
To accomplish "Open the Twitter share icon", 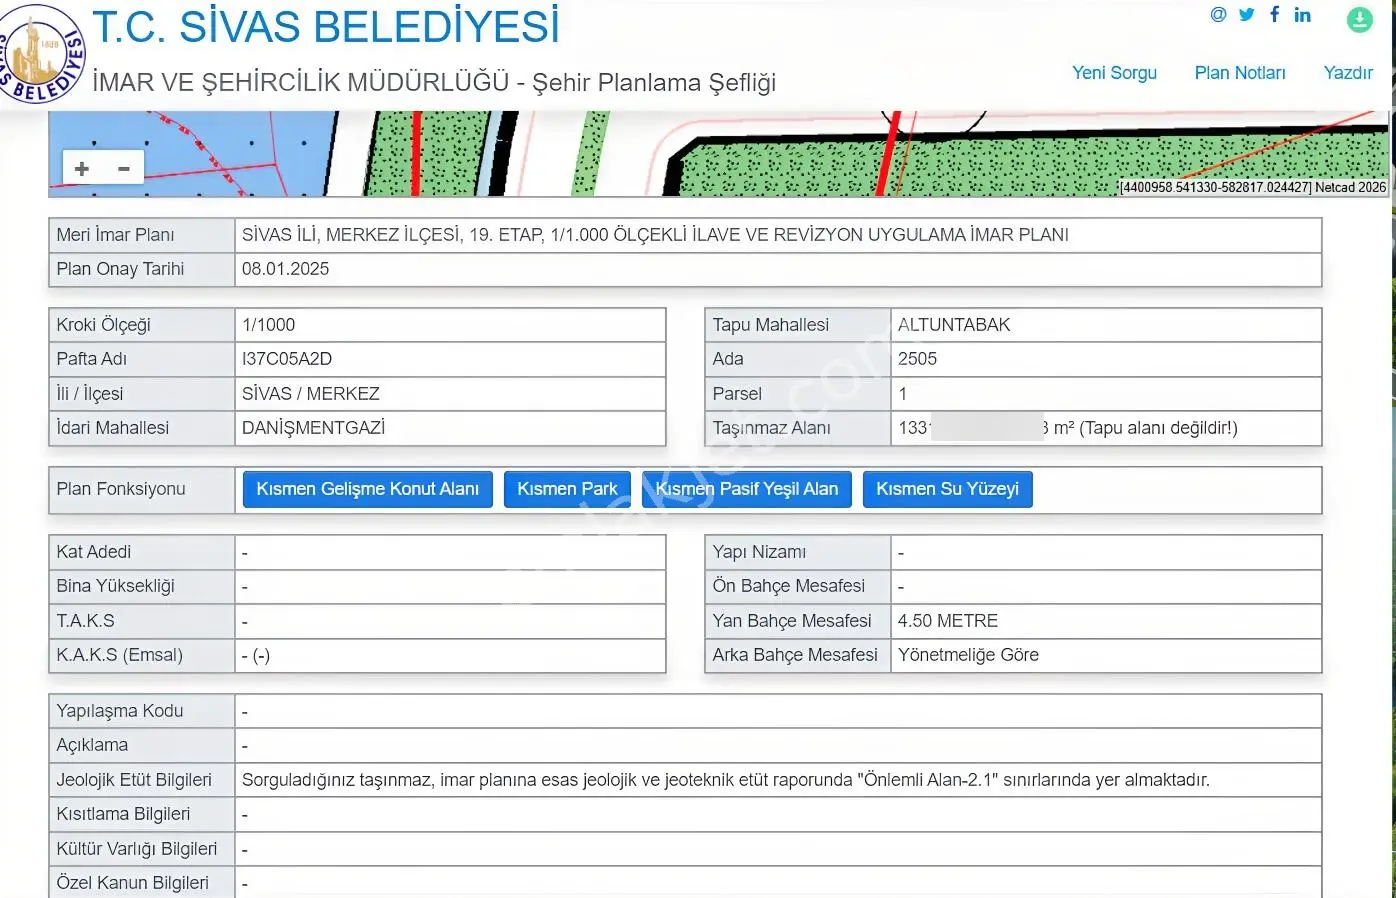I will coord(1246,15).
